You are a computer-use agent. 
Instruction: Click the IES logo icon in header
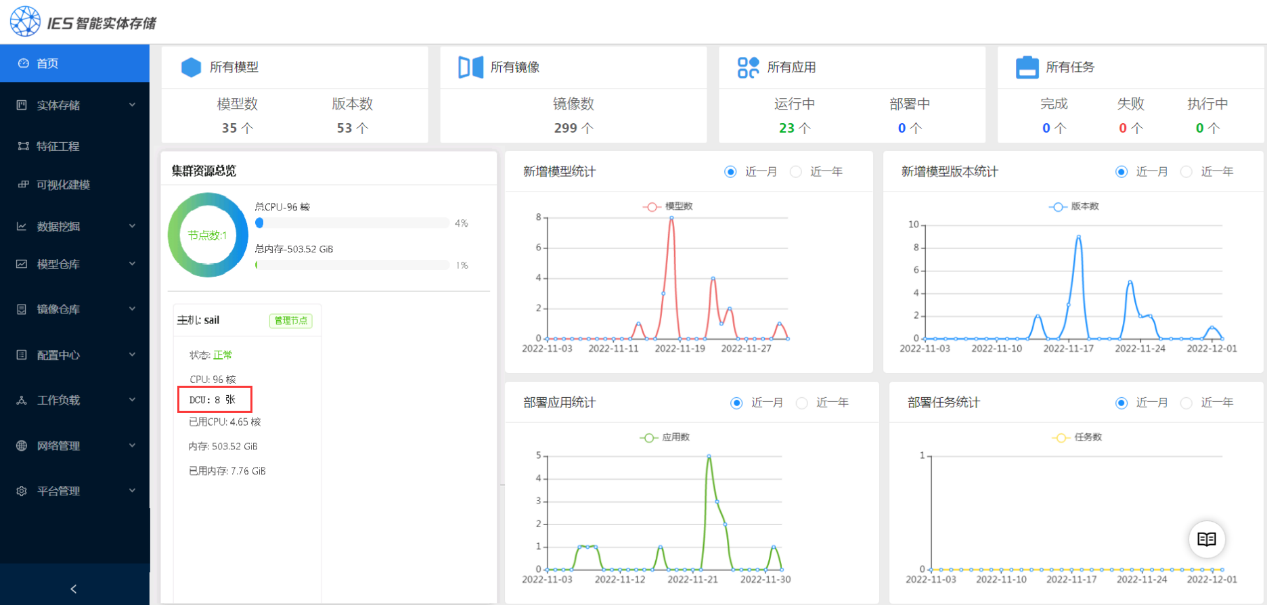(26, 21)
